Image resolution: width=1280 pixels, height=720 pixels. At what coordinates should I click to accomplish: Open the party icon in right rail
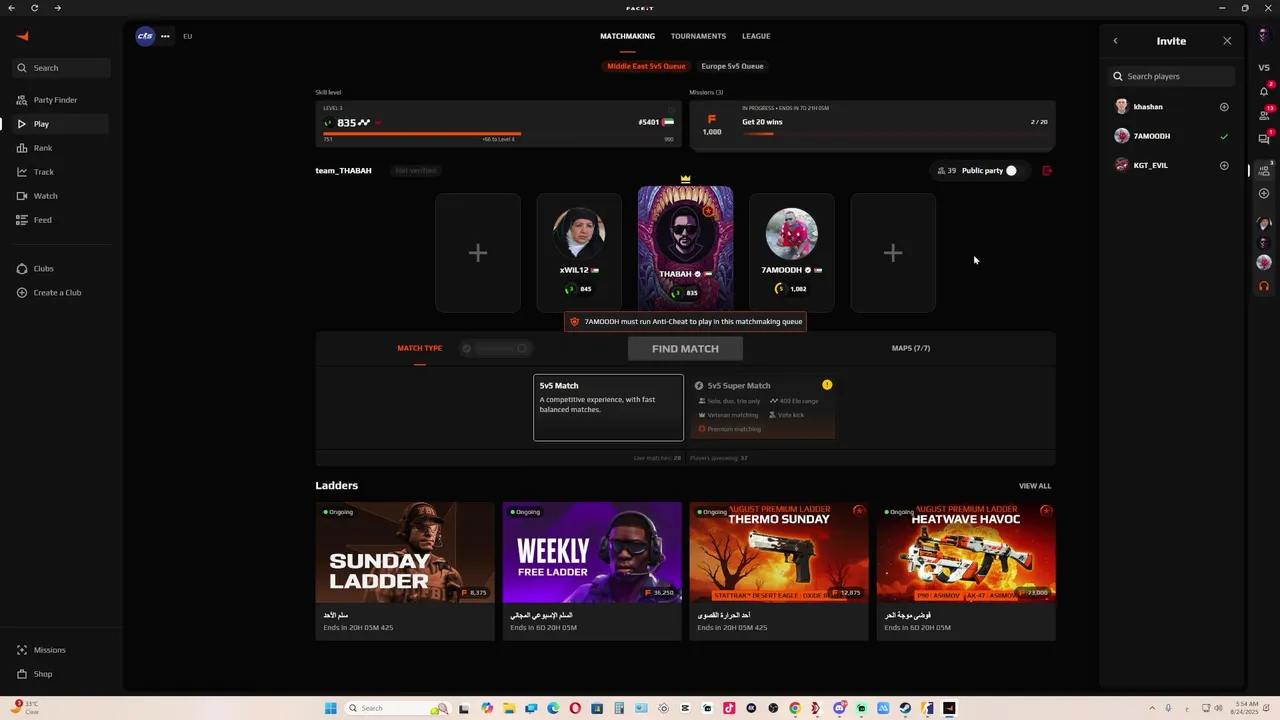(x=1264, y=170)
